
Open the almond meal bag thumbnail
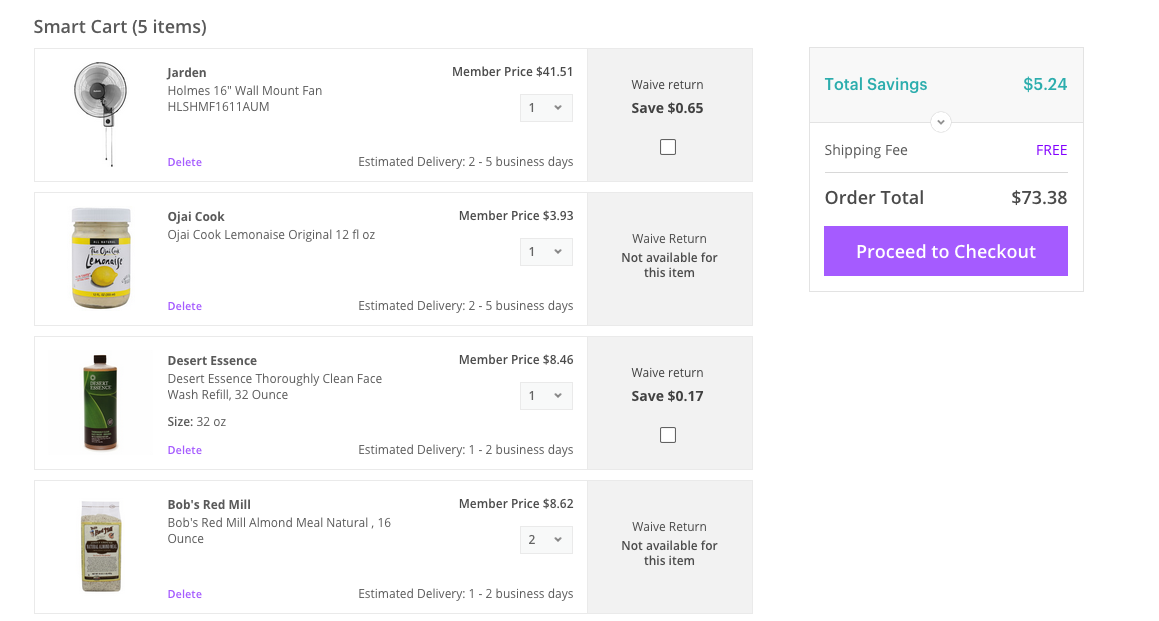(x=100, y=545)
